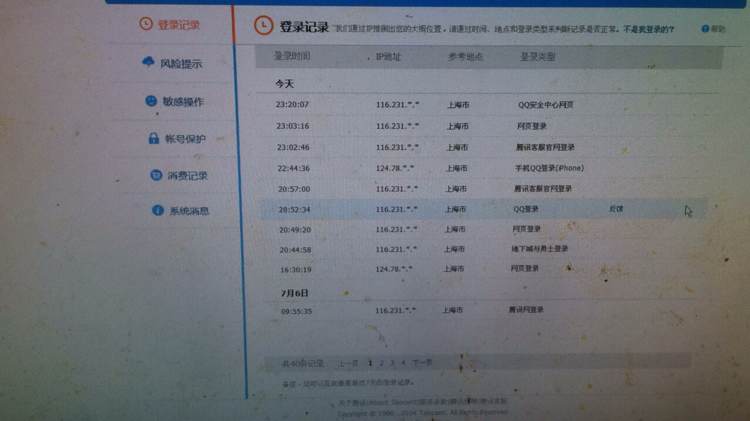
Task: Go to the next page with 下一页
Action: 422,363
